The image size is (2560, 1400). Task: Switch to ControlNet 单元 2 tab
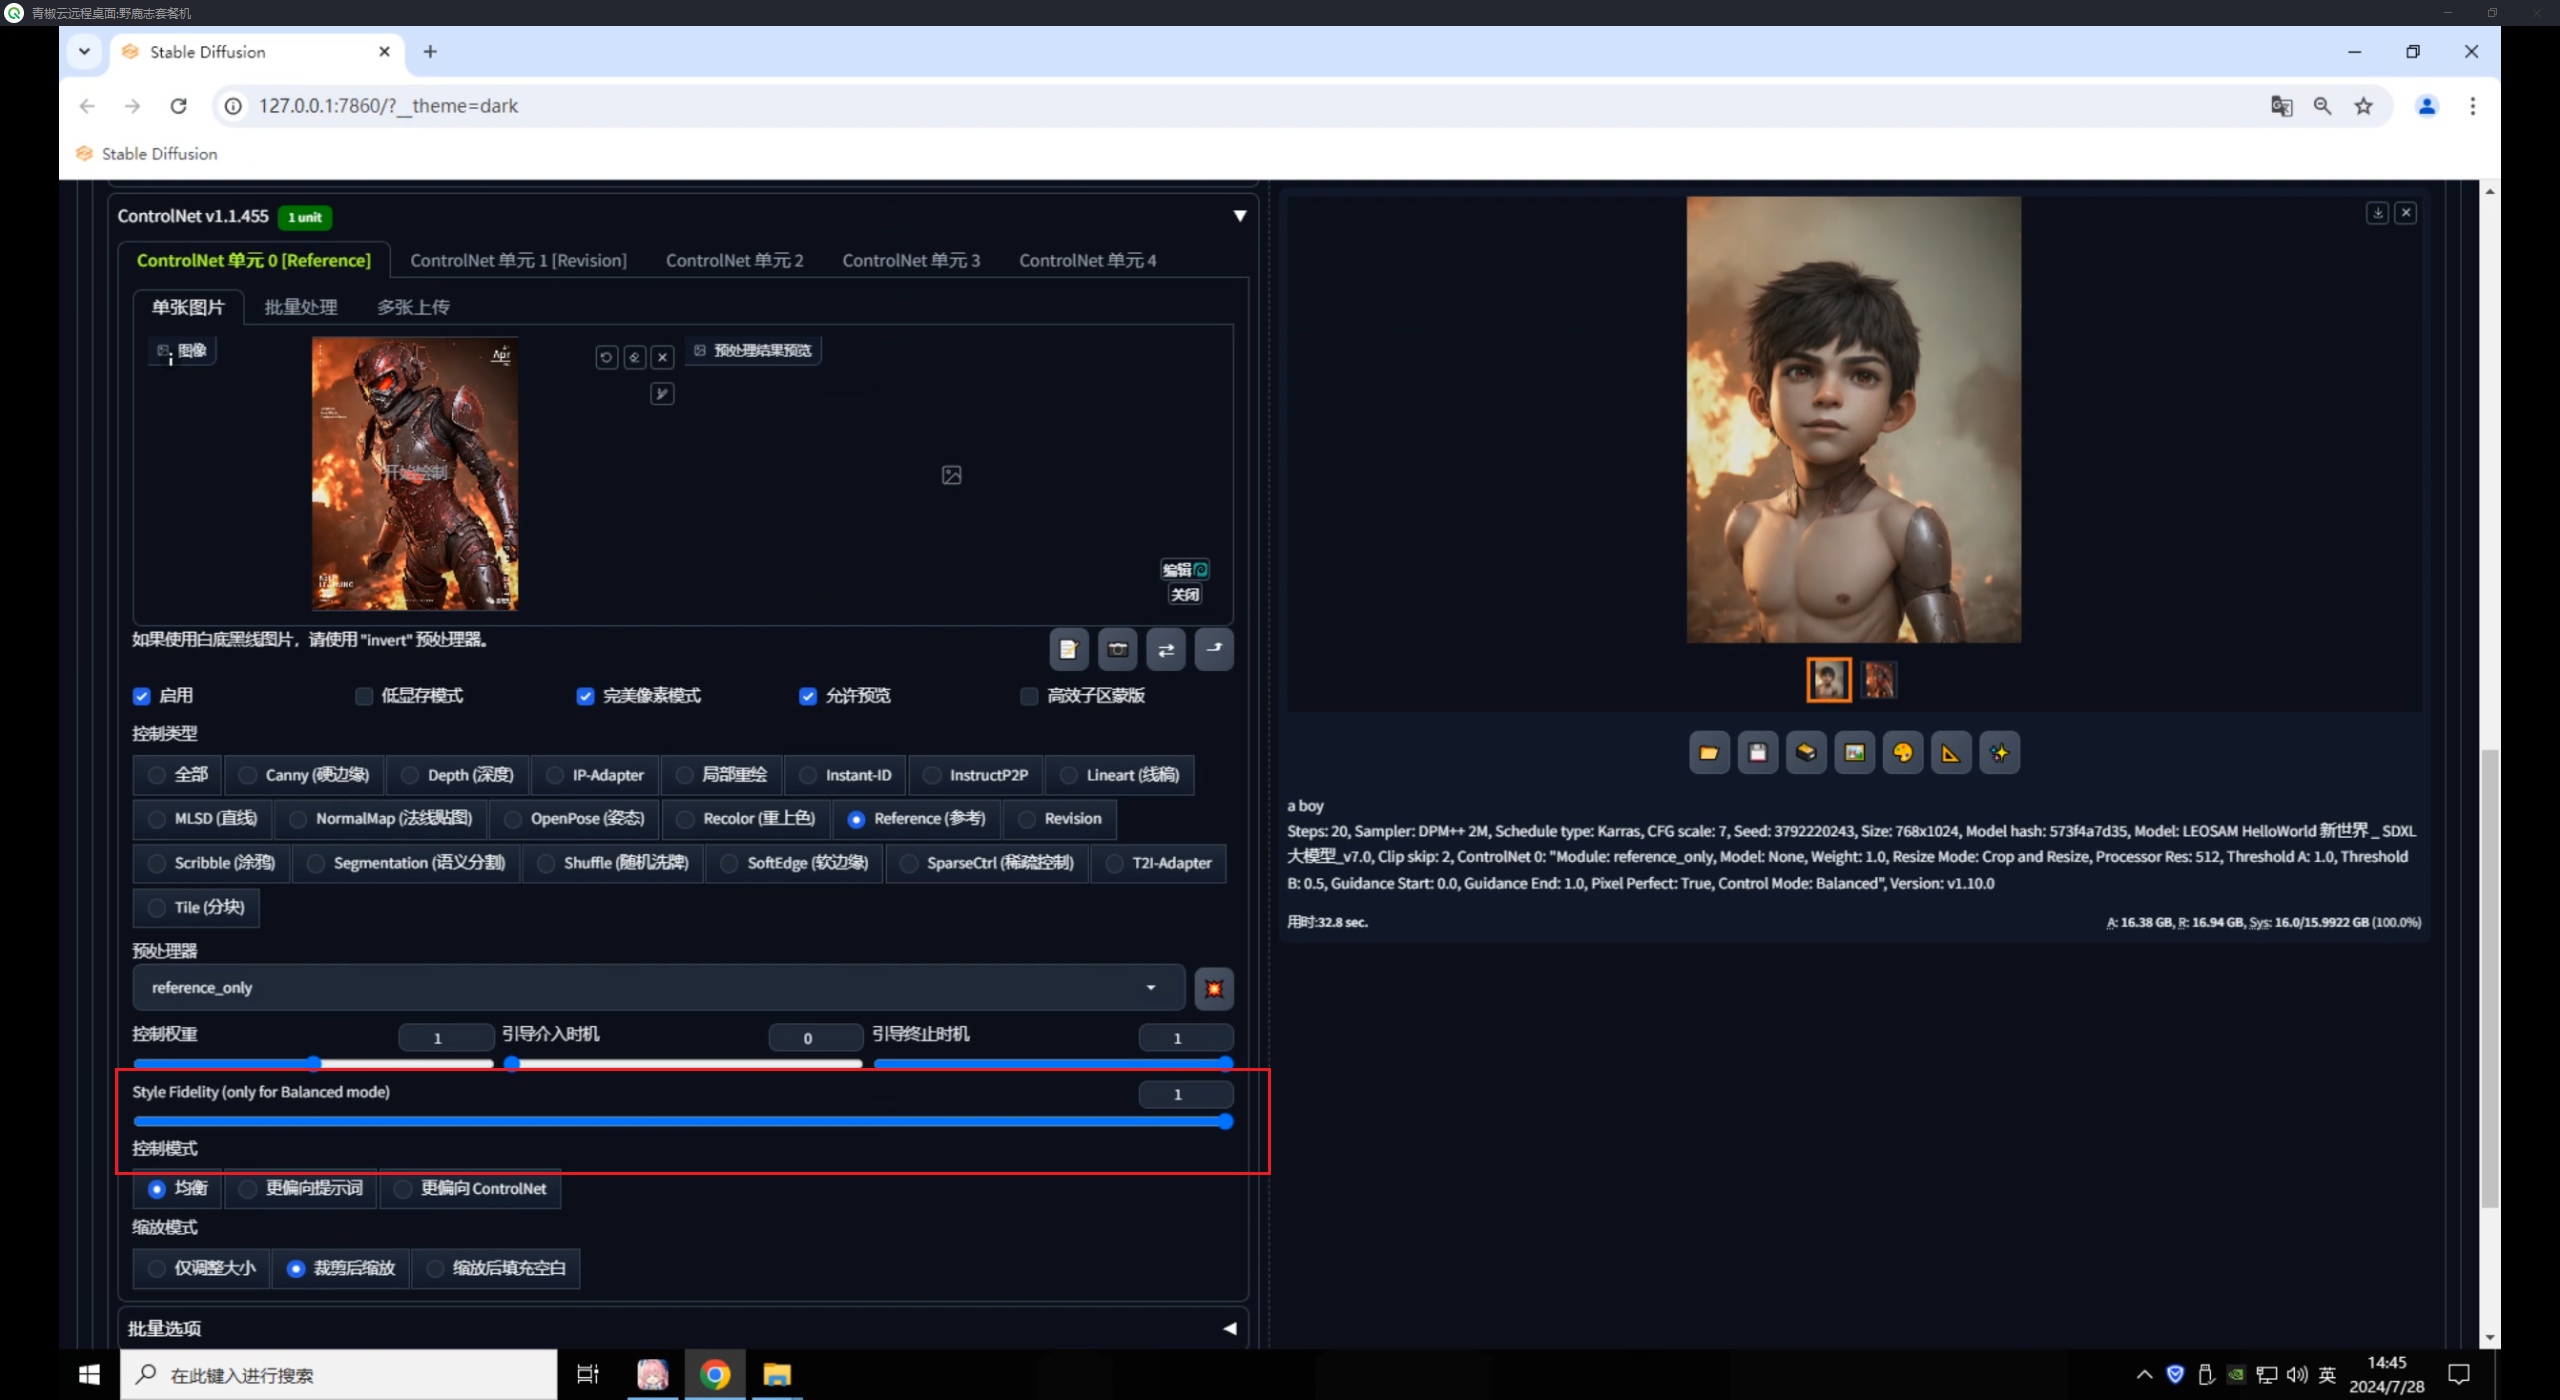click(x=735, y=260)
